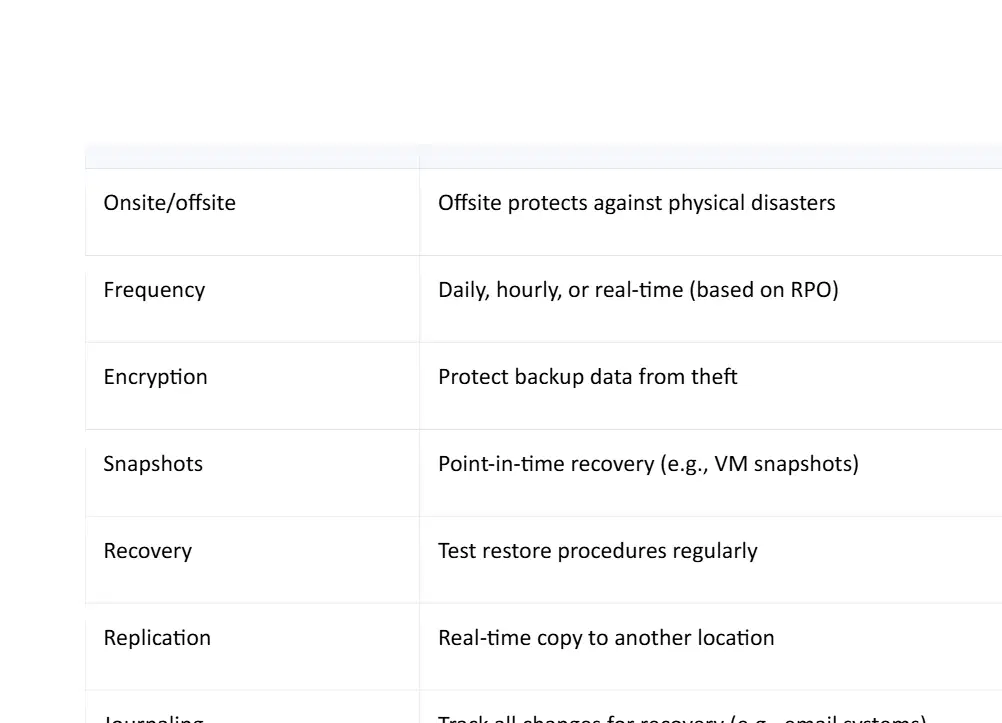Screen dimensions: 1002x723
Task: Select the Recovery cell
Action: pos(252,560)
